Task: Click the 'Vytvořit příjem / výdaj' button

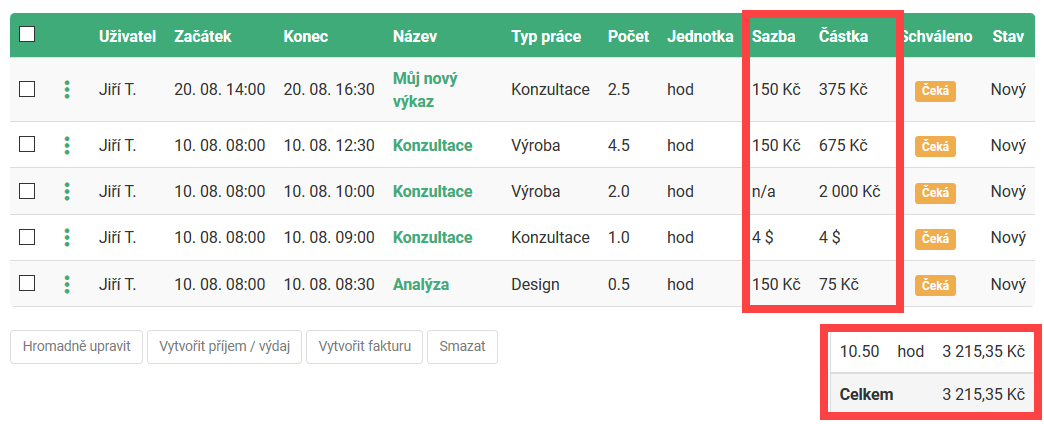Action: pyautogui.click(x=224, y=347)
